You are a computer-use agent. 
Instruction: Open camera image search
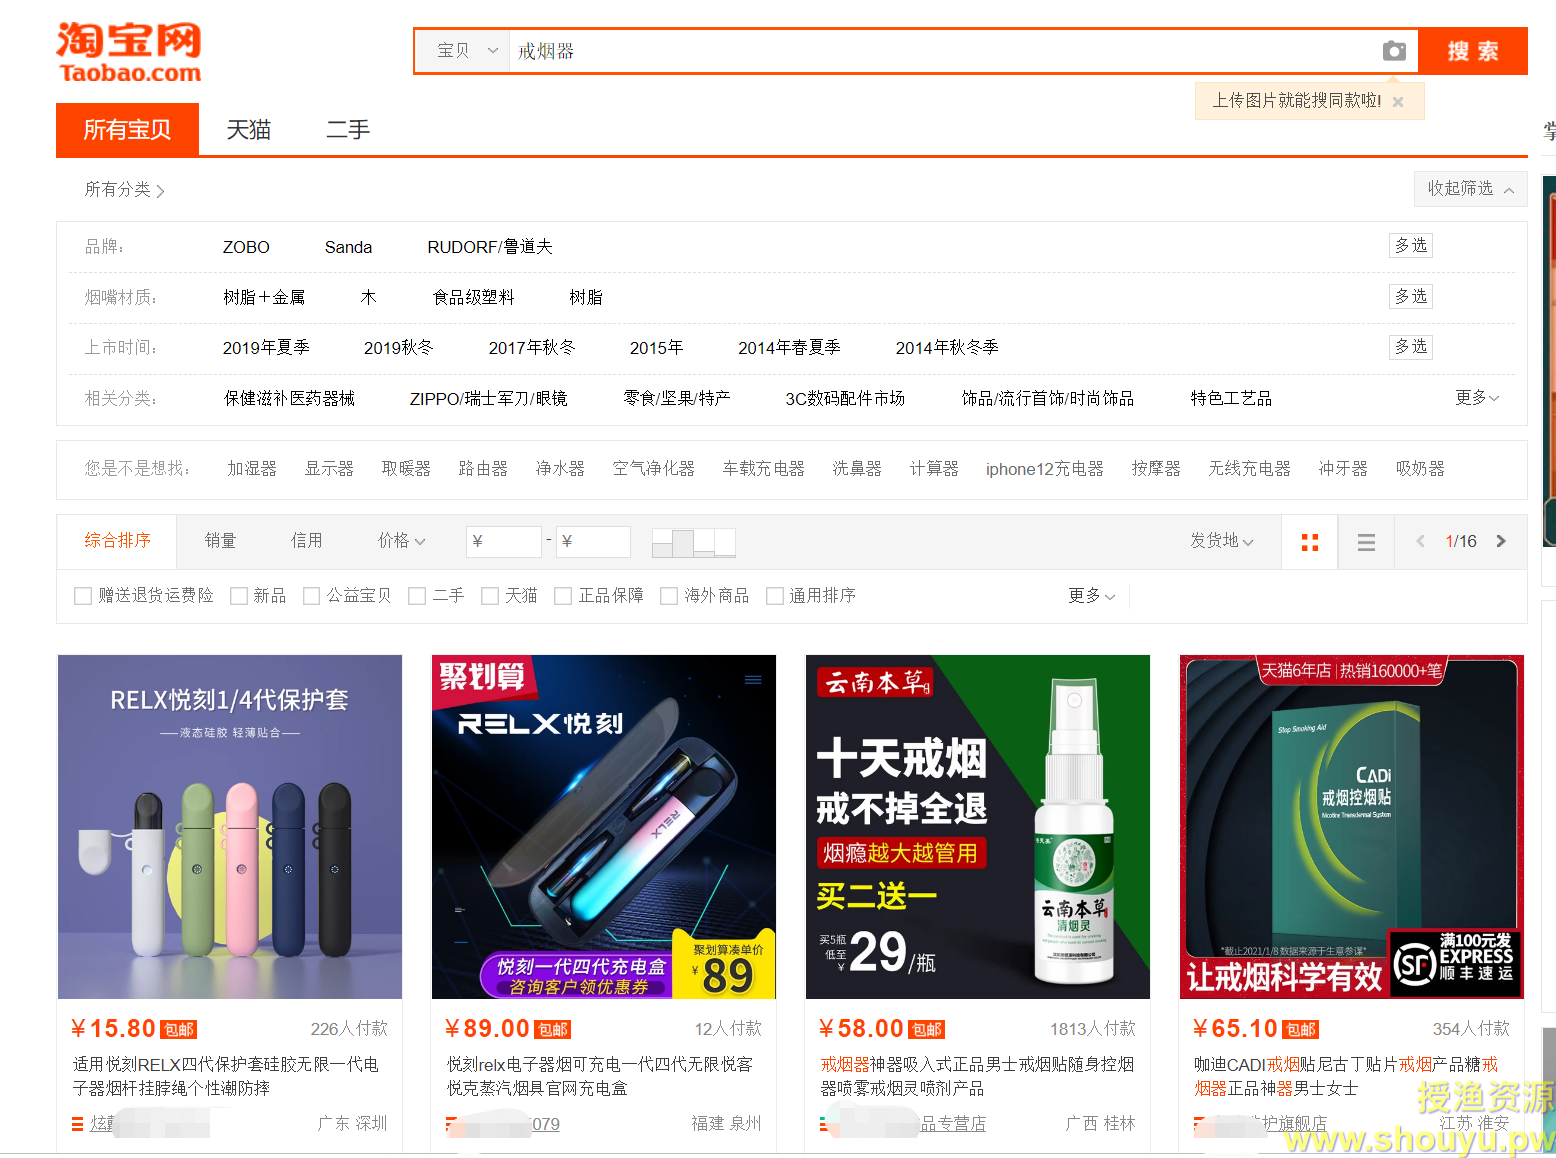[1394, 51]
